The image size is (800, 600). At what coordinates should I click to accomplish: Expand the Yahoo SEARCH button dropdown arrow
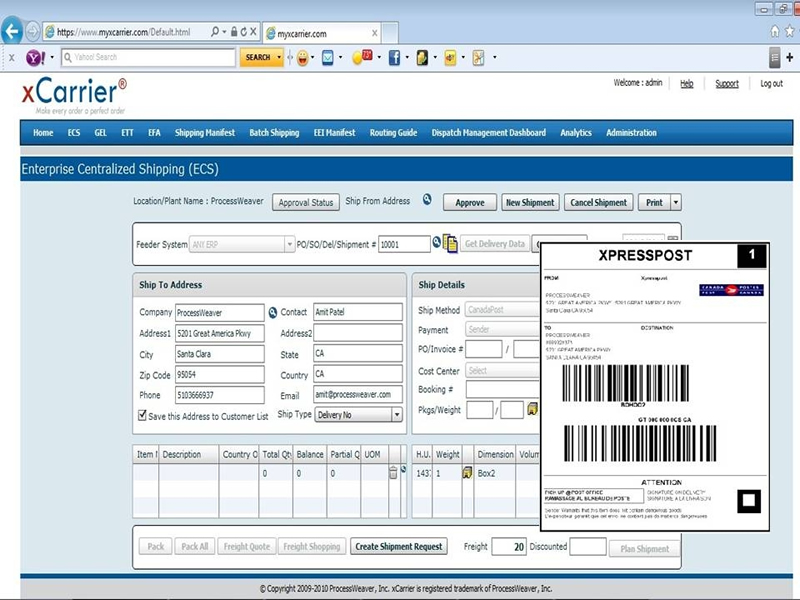[x=279, y=57]
